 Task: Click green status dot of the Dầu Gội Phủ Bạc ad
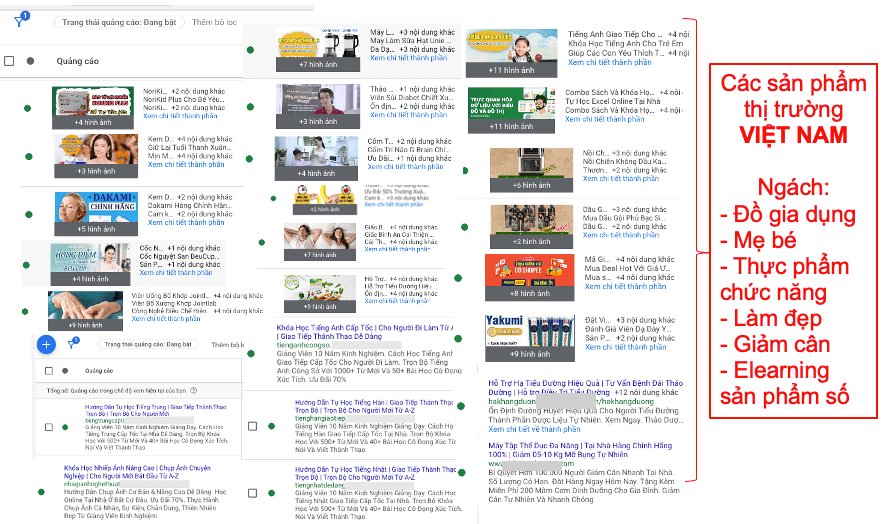click(464, 227)
